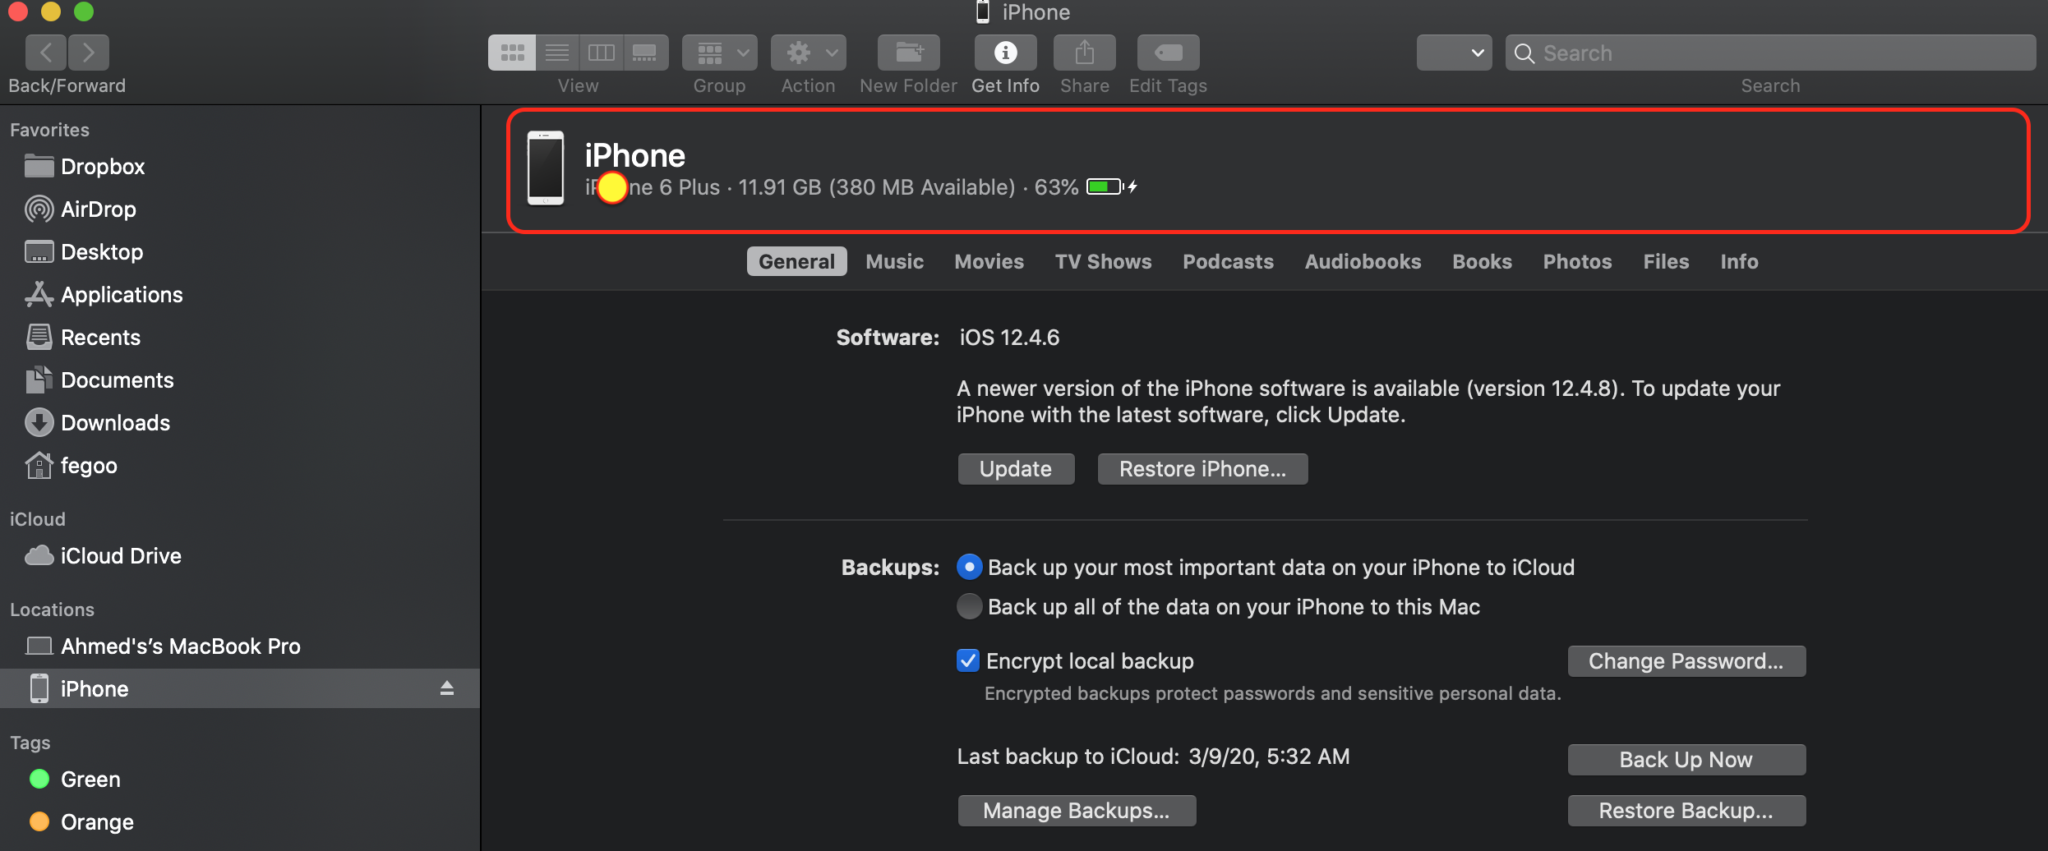Go forward with the right arrow button
The width and height of the screenshot is (2048, 851).
(89, 52)
